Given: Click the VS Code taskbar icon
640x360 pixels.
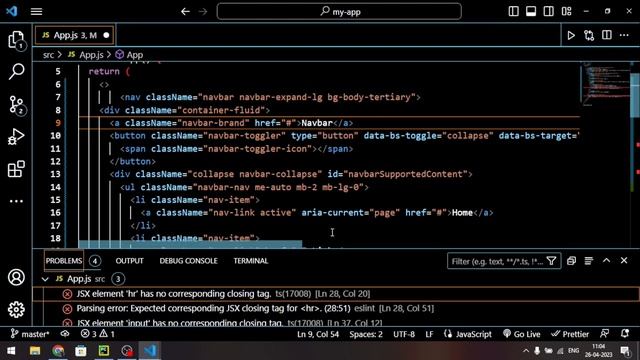Looking at the screenshot, I should [150, 351].
